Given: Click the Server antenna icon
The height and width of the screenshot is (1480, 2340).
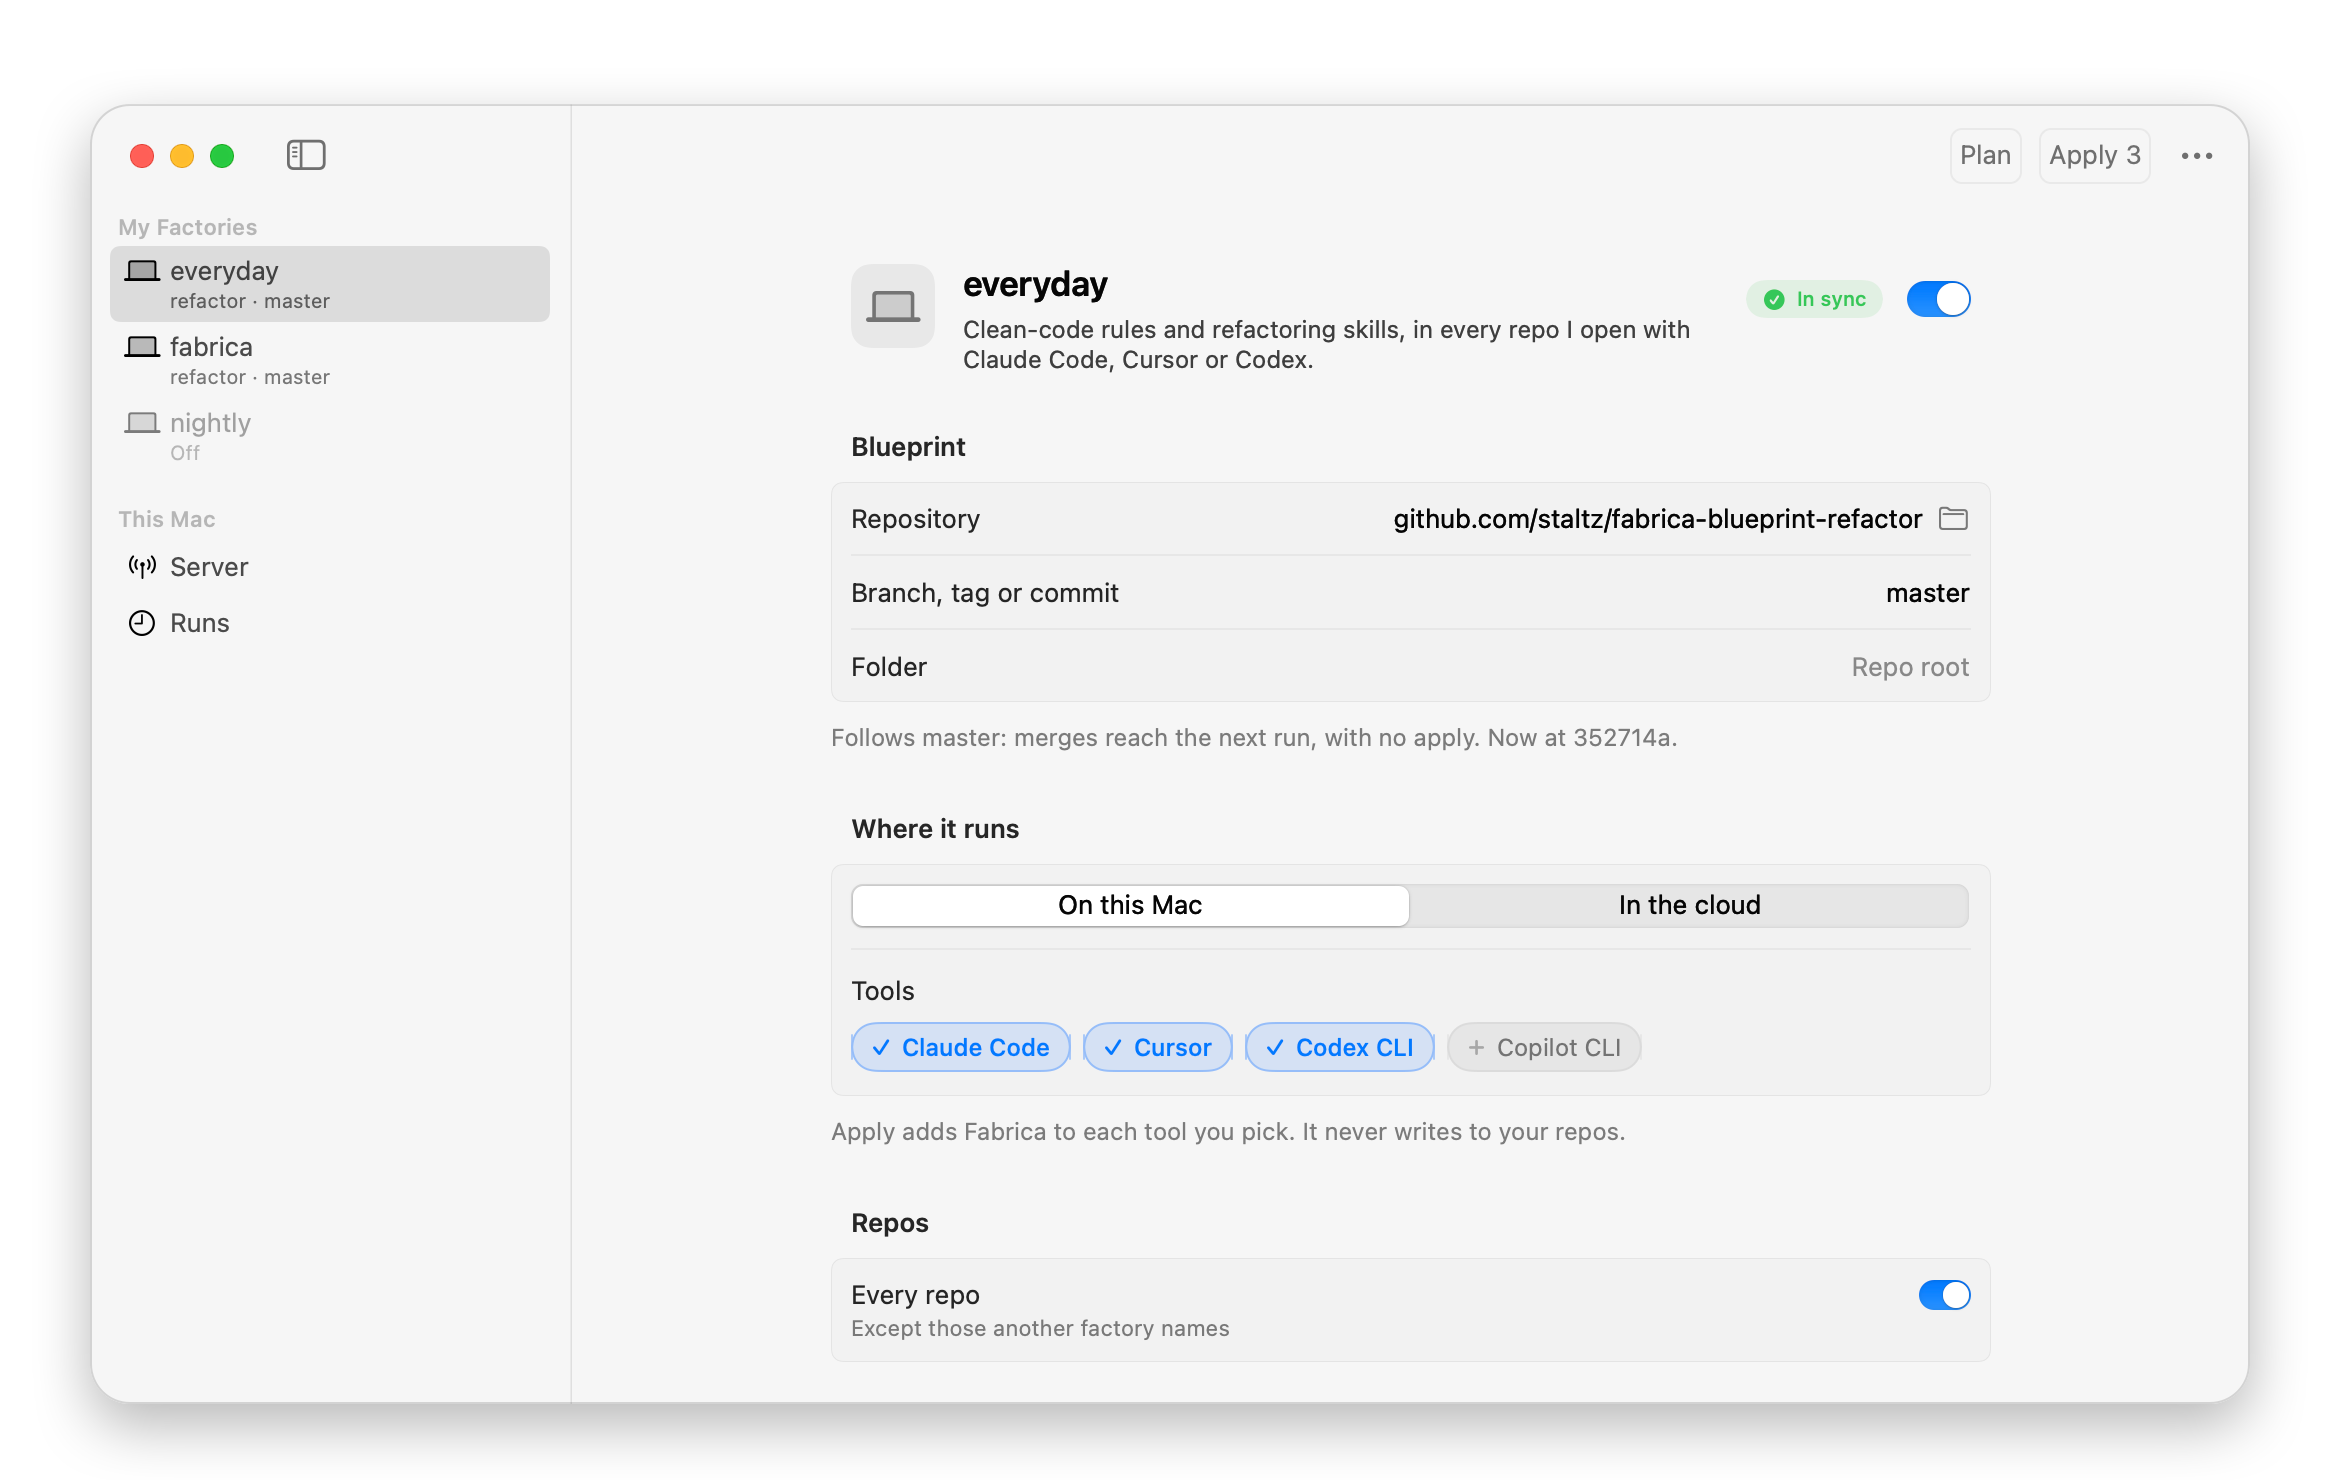Looking at the screenshot, I should click(142, 567).
